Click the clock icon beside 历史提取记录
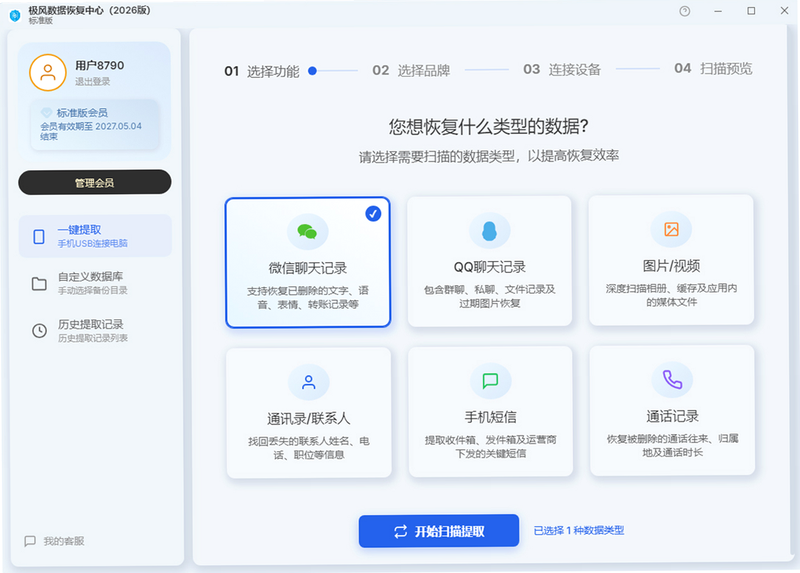Viewport: 800px width, 573px height. click(39, 331)
